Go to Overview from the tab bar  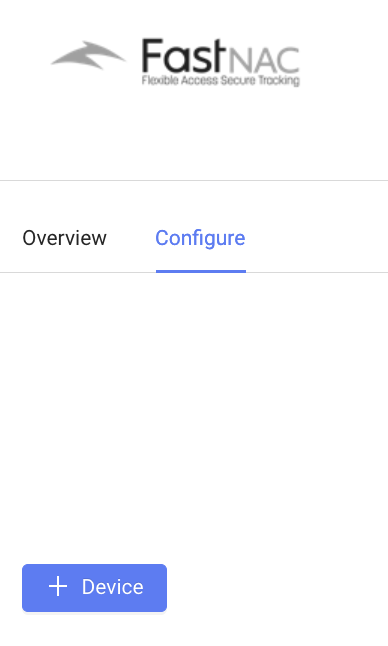(x=65, y=238)
